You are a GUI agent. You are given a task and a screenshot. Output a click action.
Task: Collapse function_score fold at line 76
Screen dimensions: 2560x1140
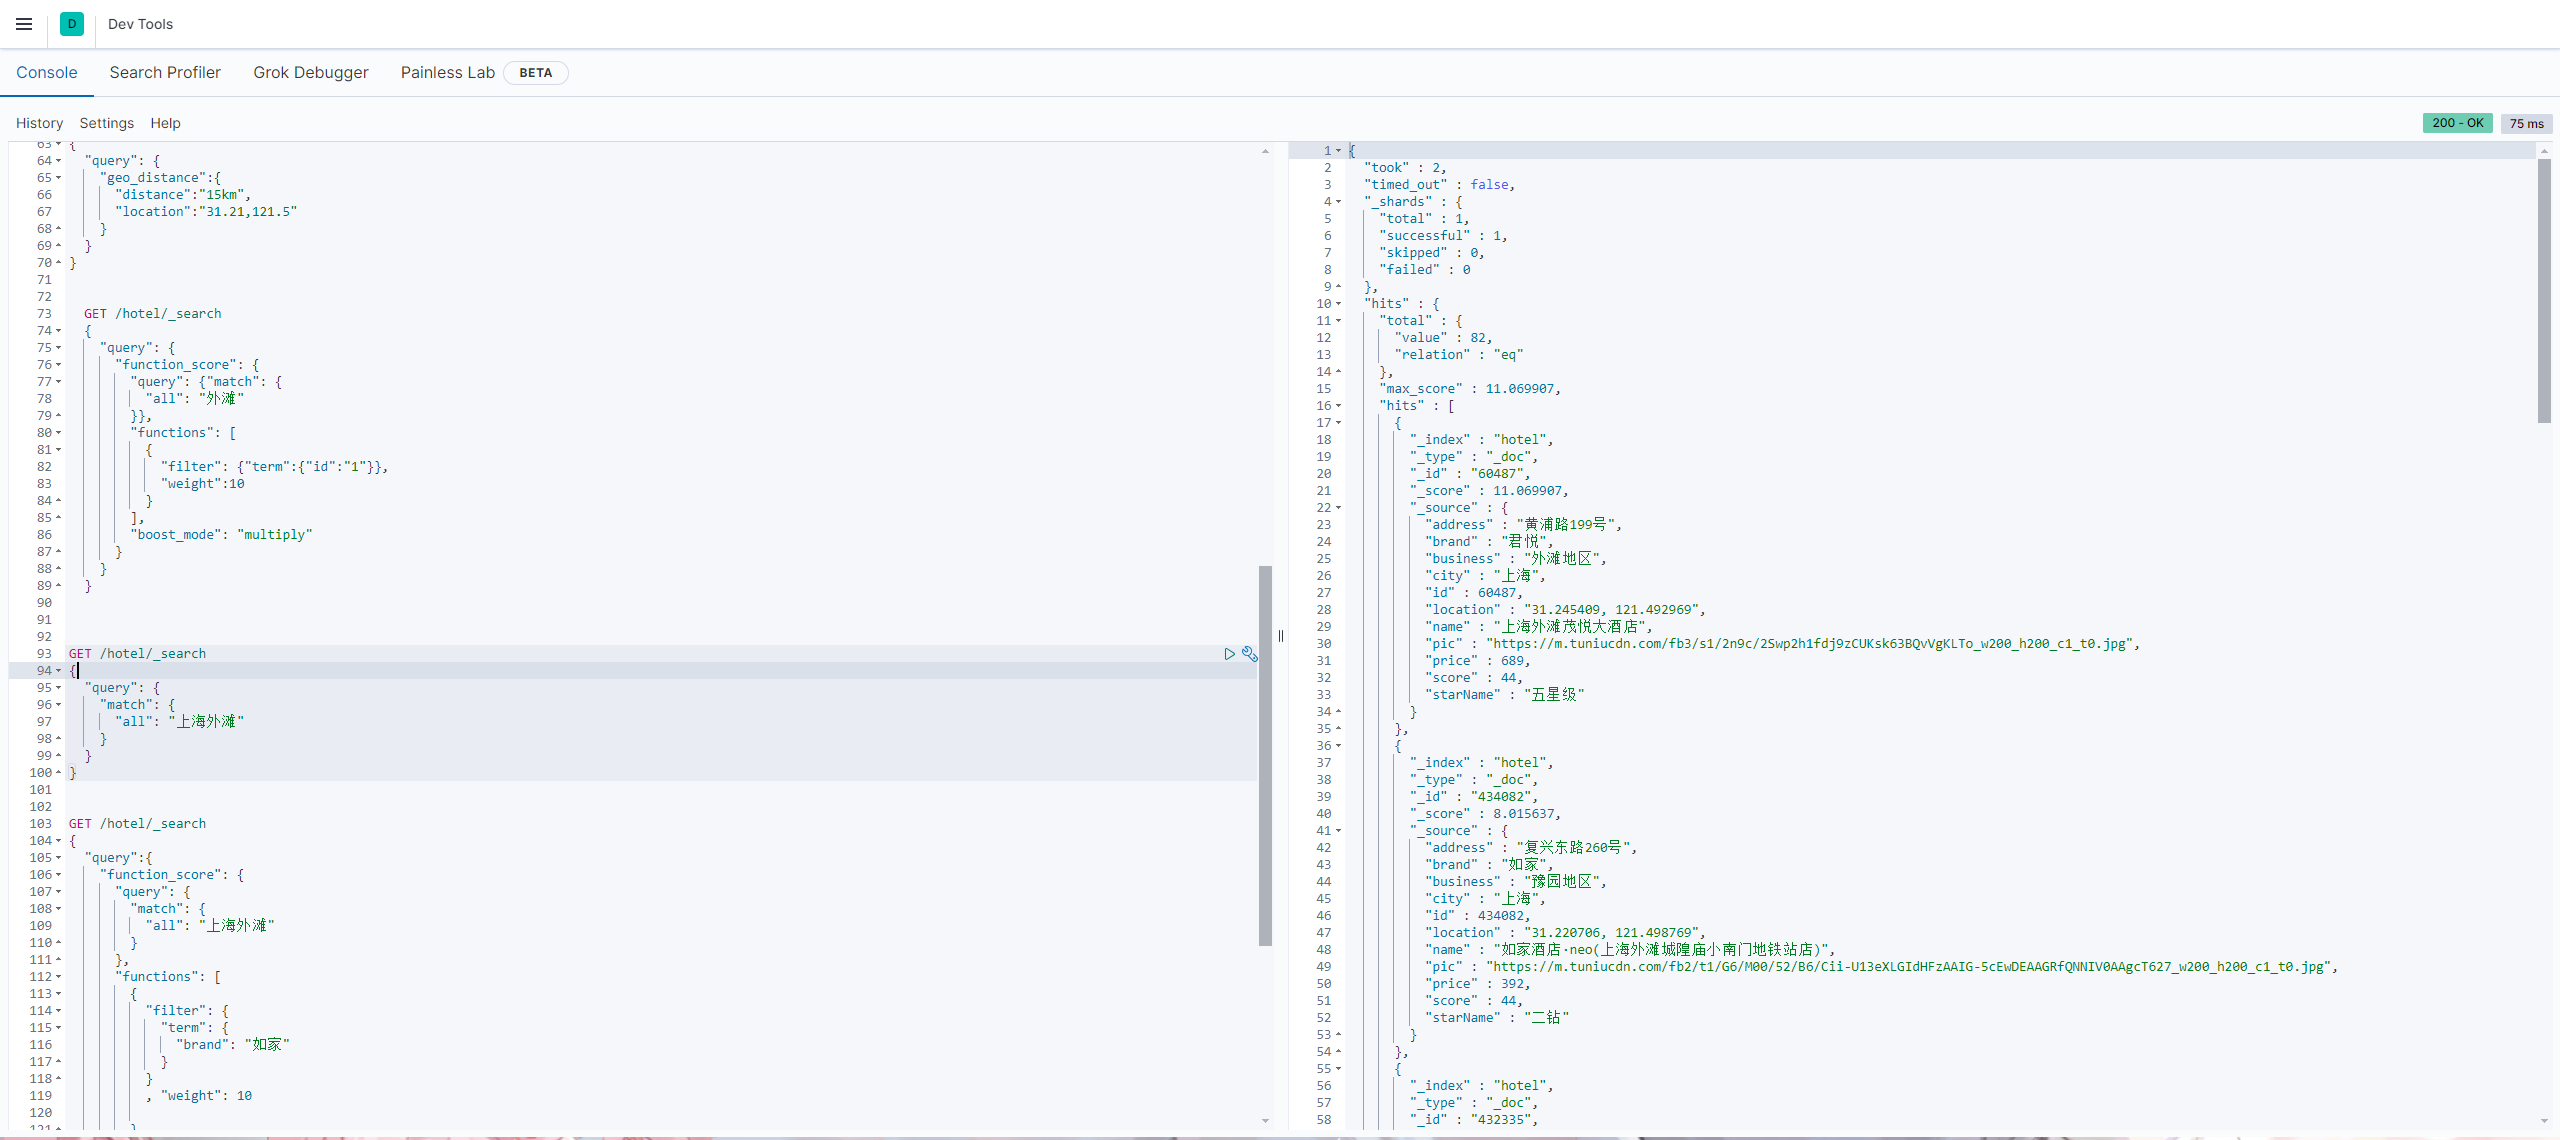click(x=58, y=365)
